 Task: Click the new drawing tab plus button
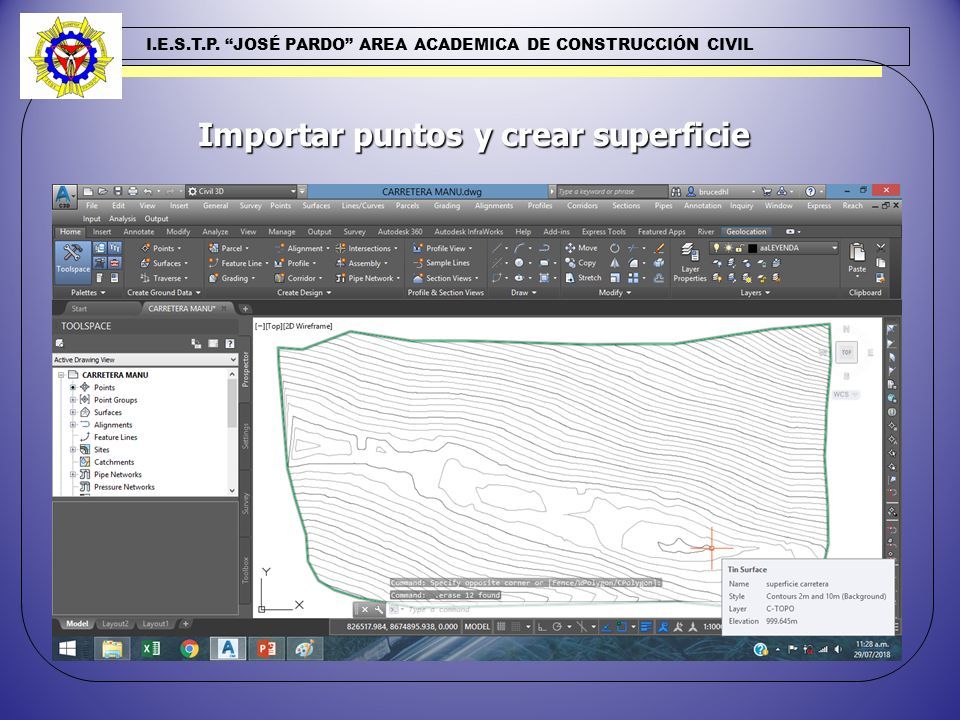(245, 309)
